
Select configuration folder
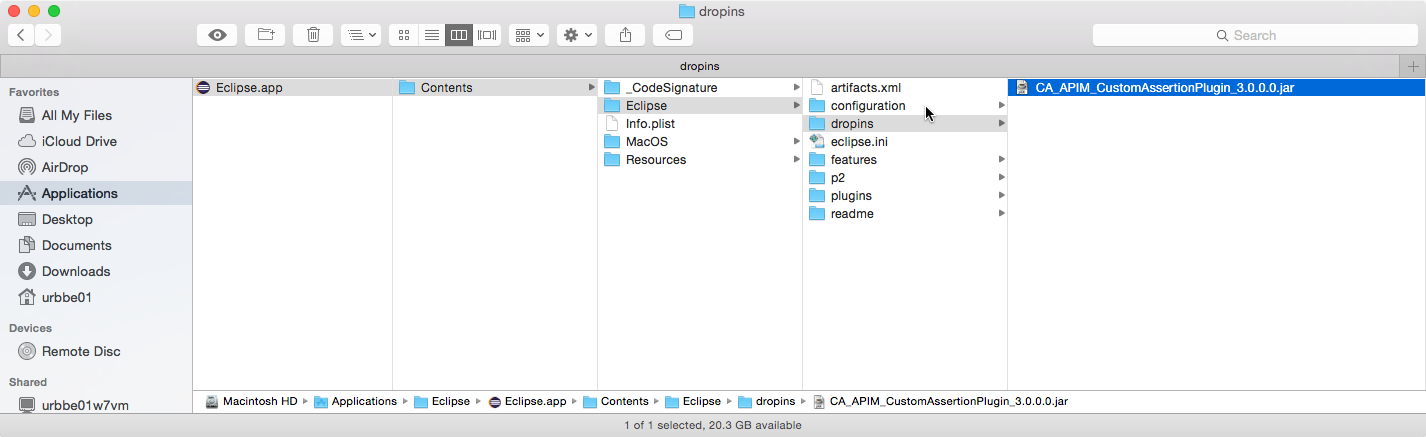click(905, 105)
